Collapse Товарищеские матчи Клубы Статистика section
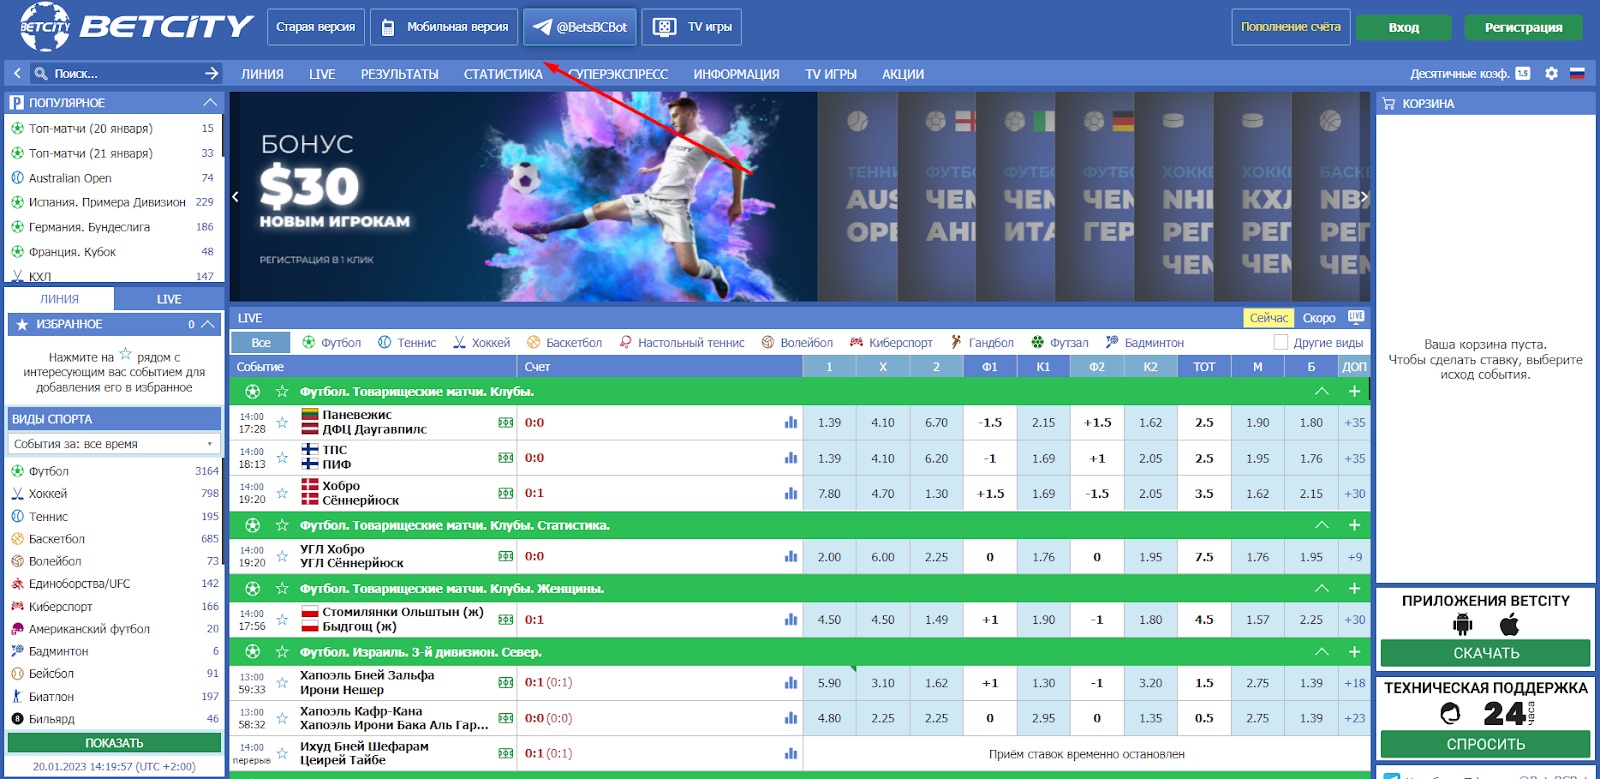Screen dimensions: 1600x779 pyautogui.click(x=1322, y=525)
